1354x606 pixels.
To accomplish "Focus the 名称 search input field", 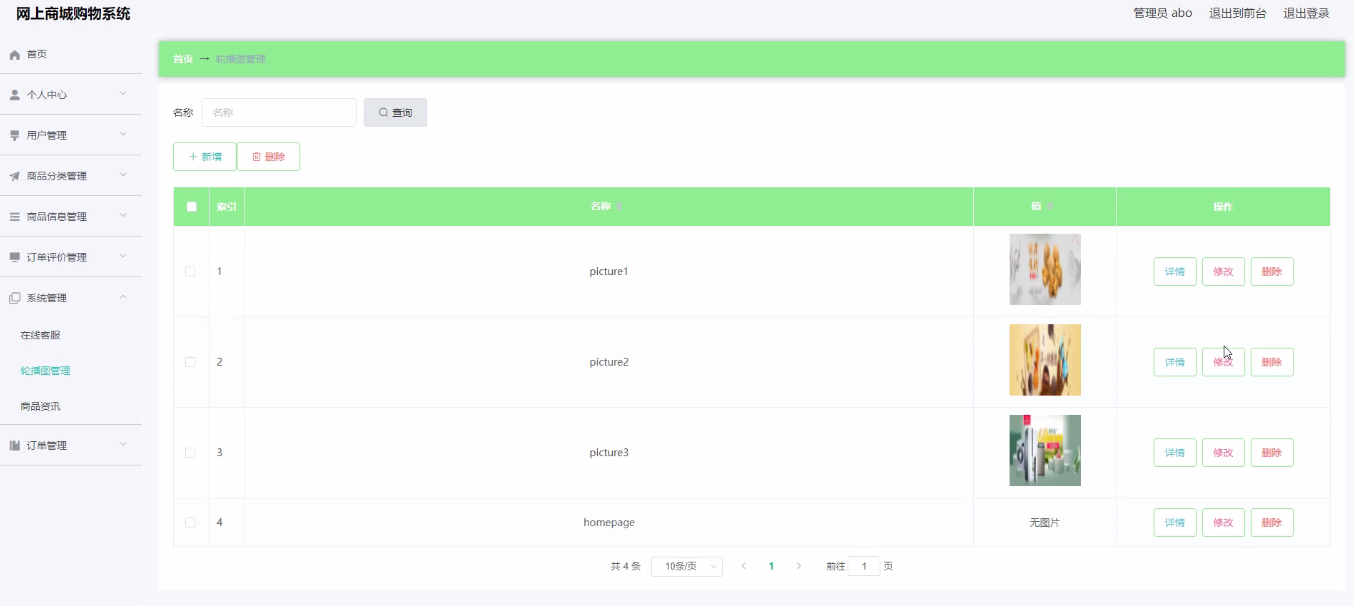I will click(279, 113).
